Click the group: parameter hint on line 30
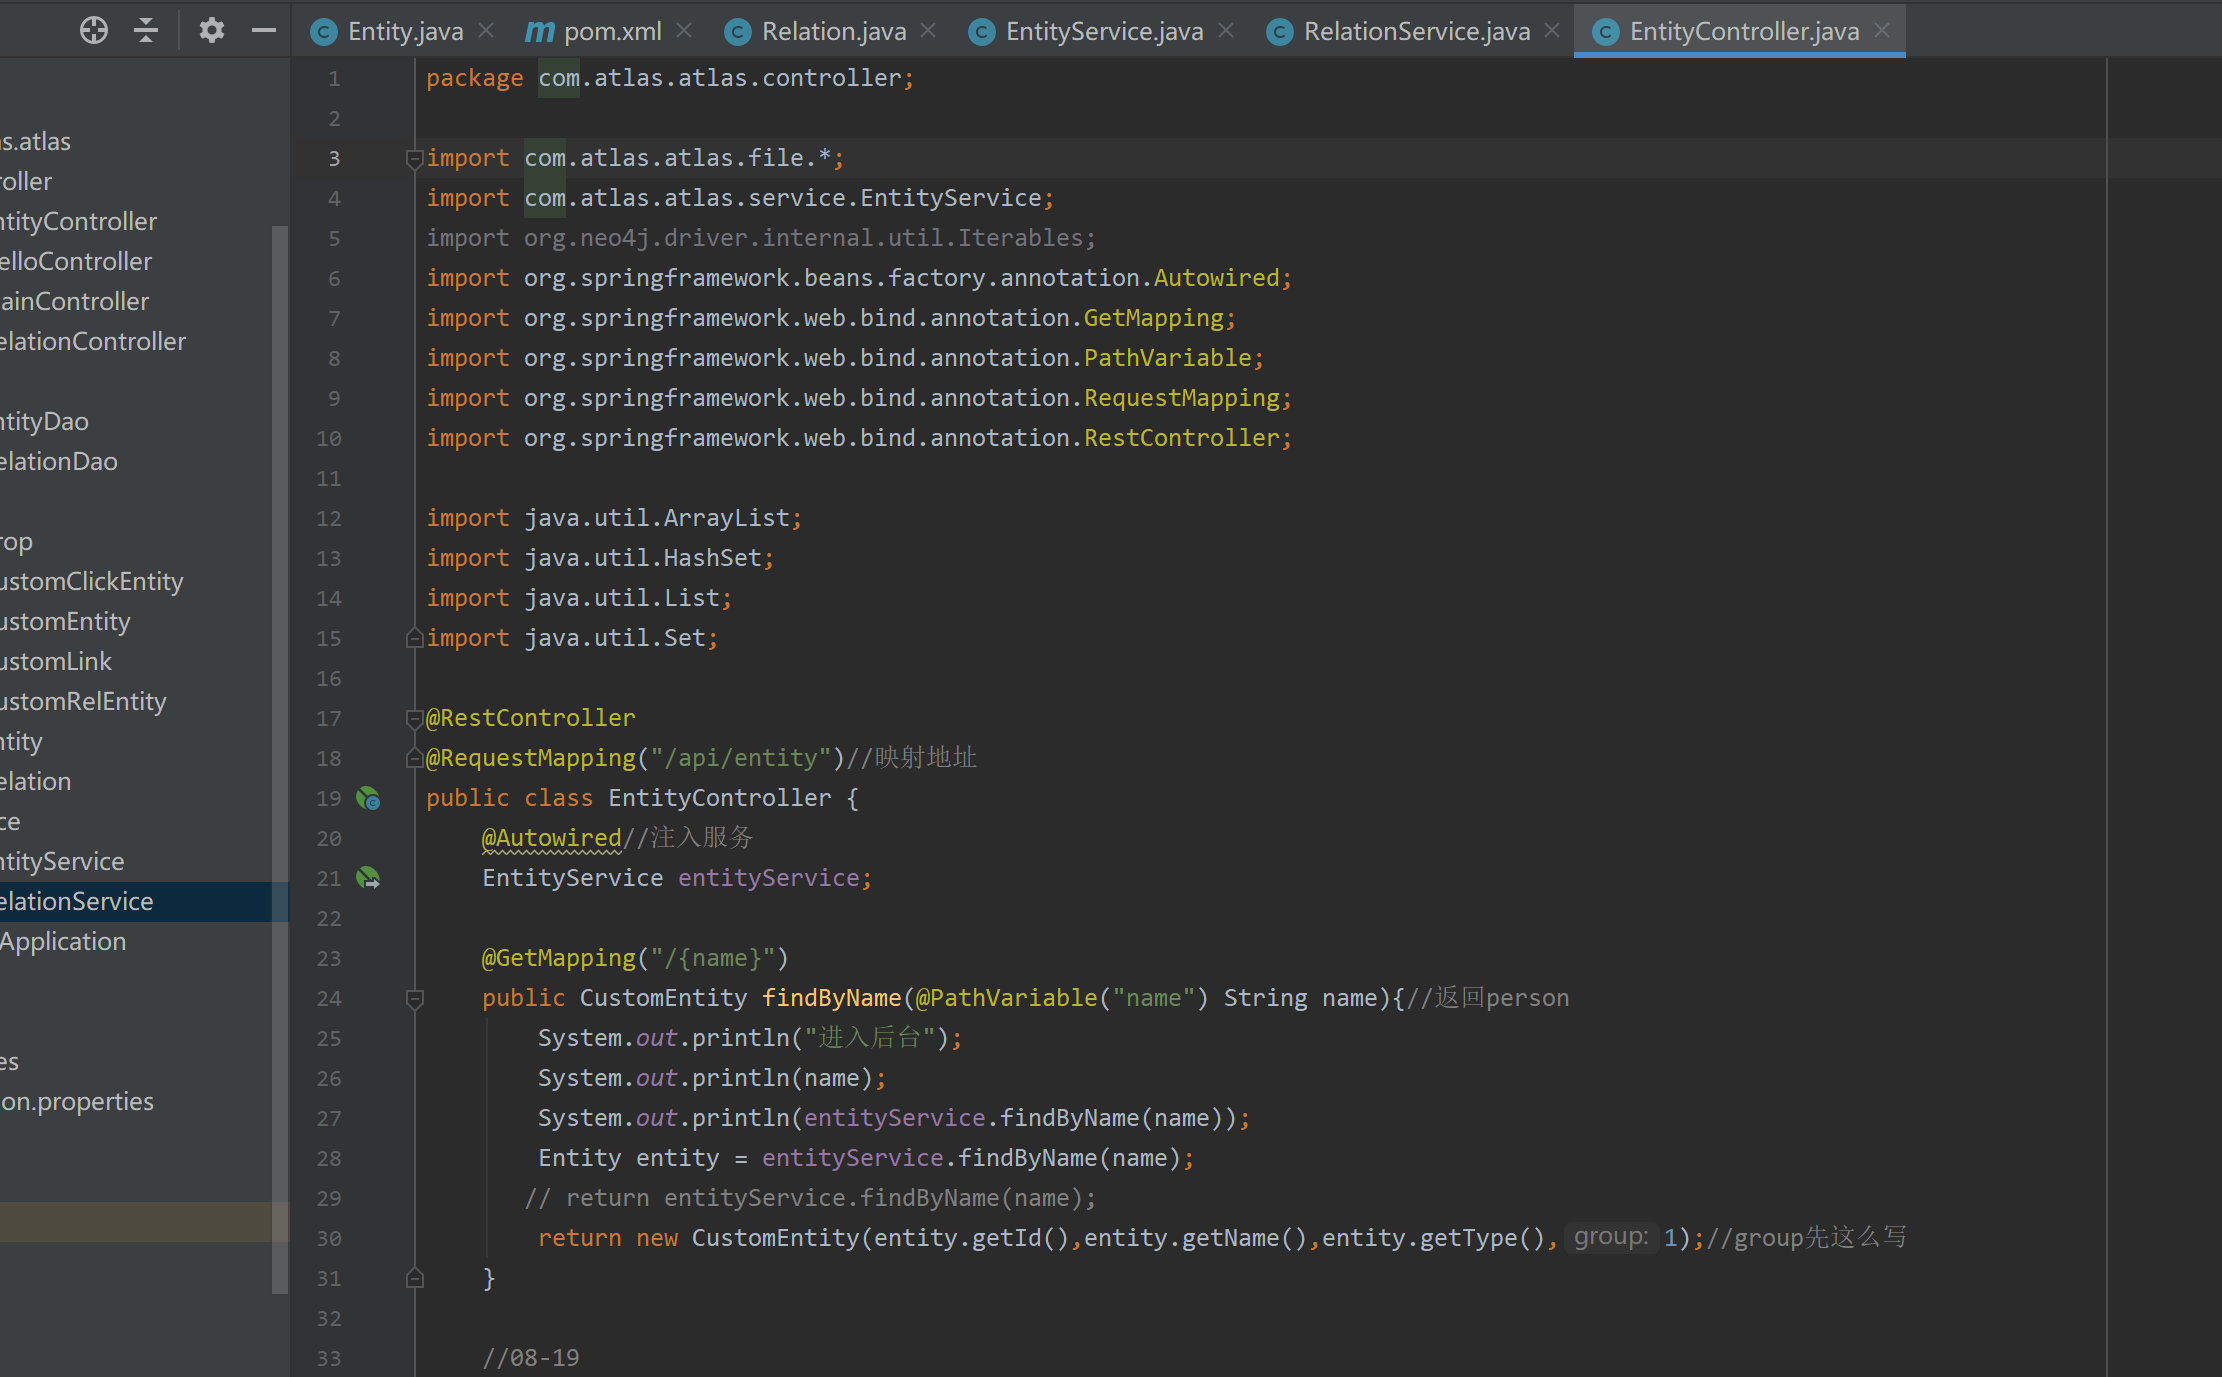This screenshot has width=2222, height=1377. (x=1610, y=1237)
